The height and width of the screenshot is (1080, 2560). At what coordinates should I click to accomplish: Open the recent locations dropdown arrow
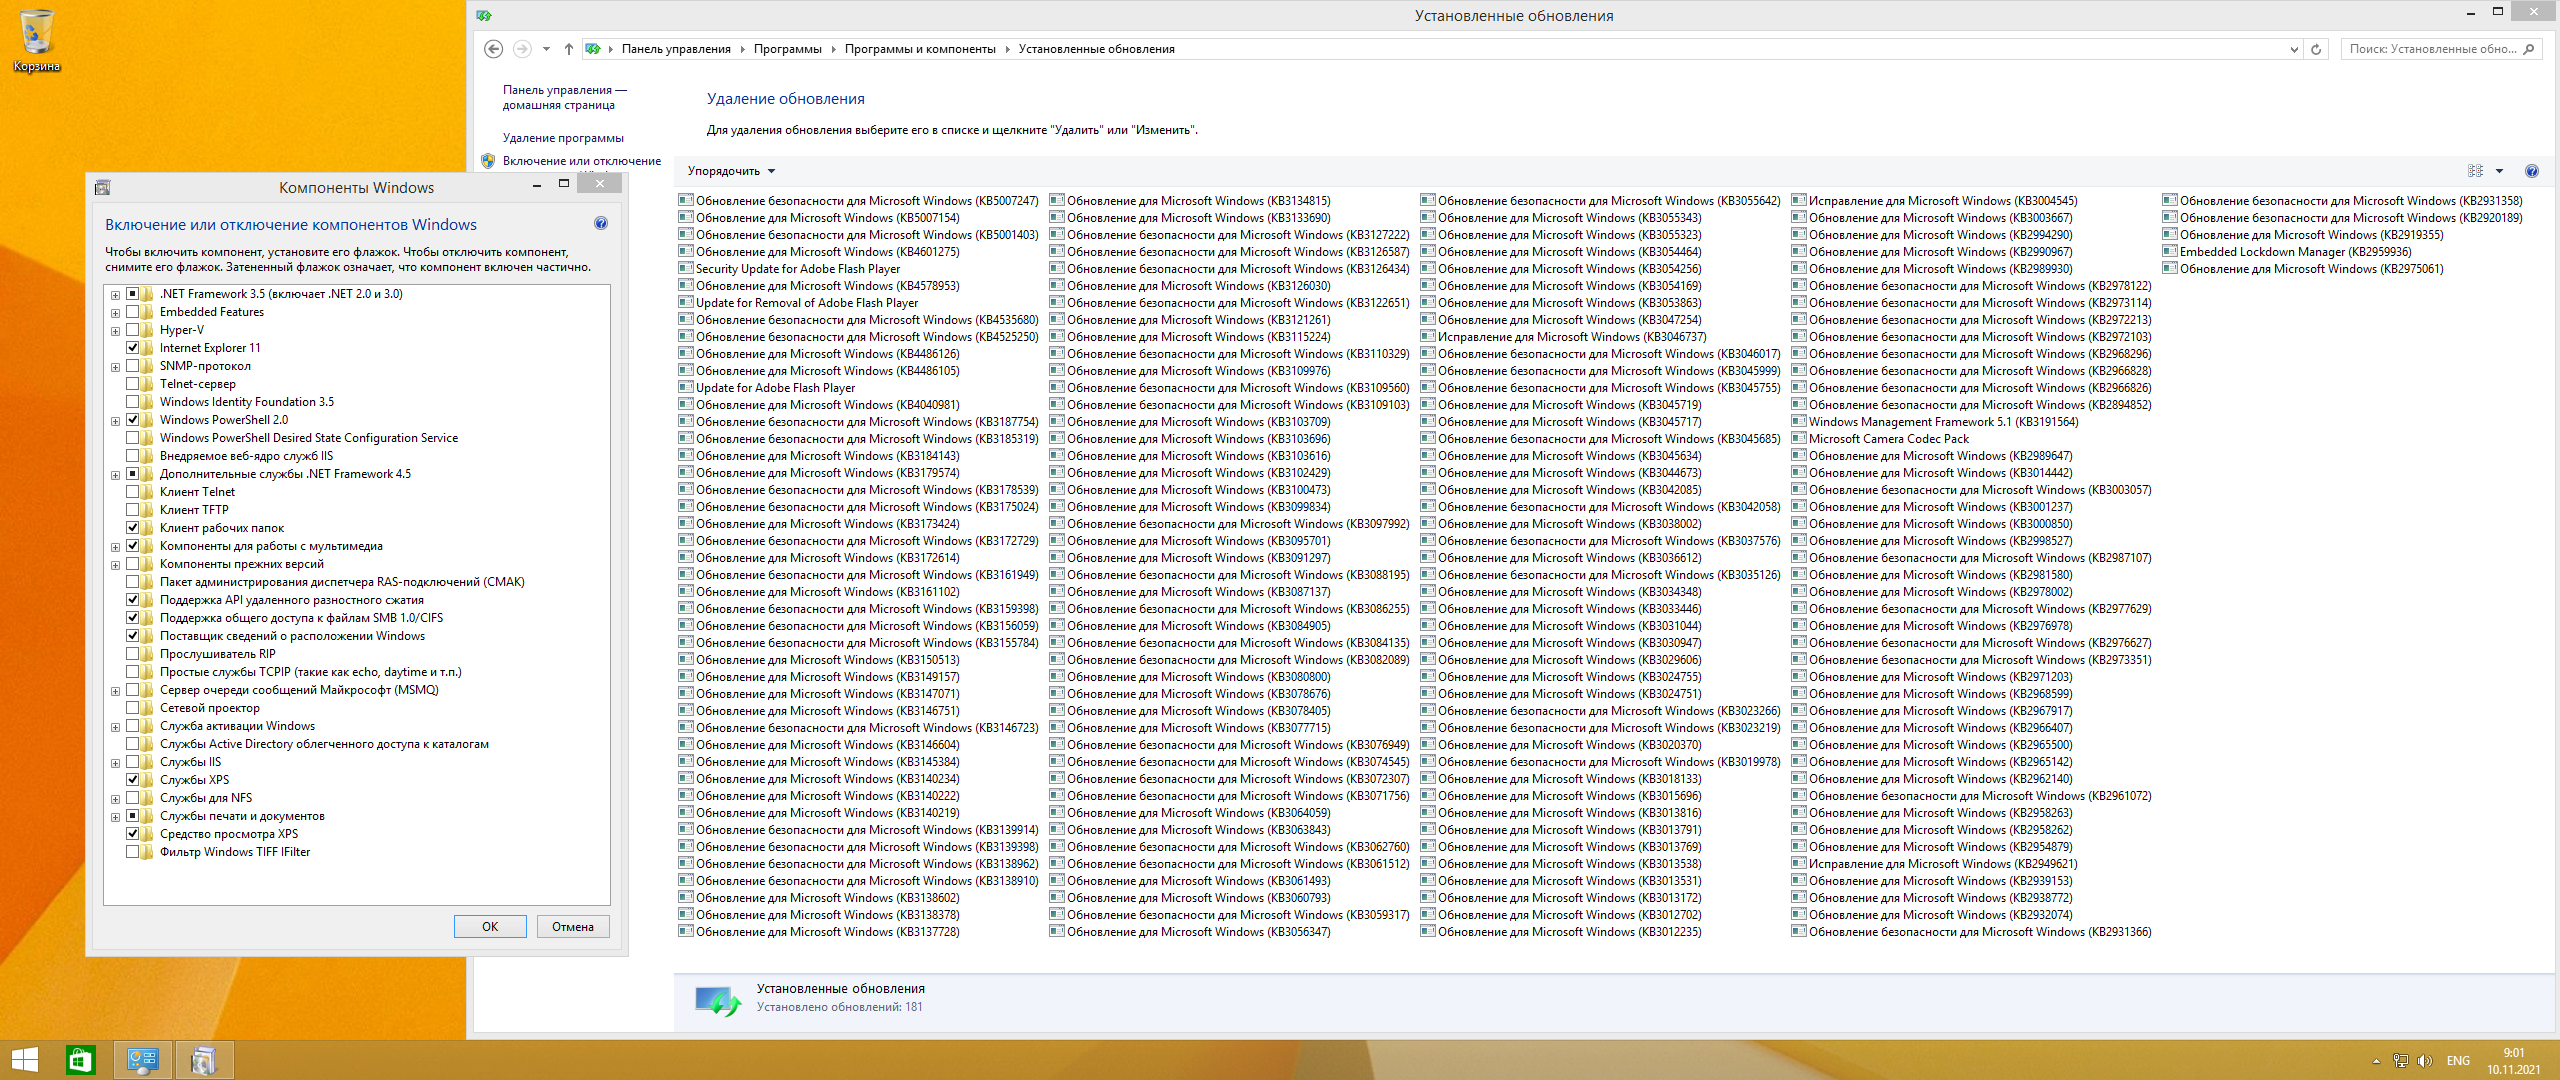546,49
